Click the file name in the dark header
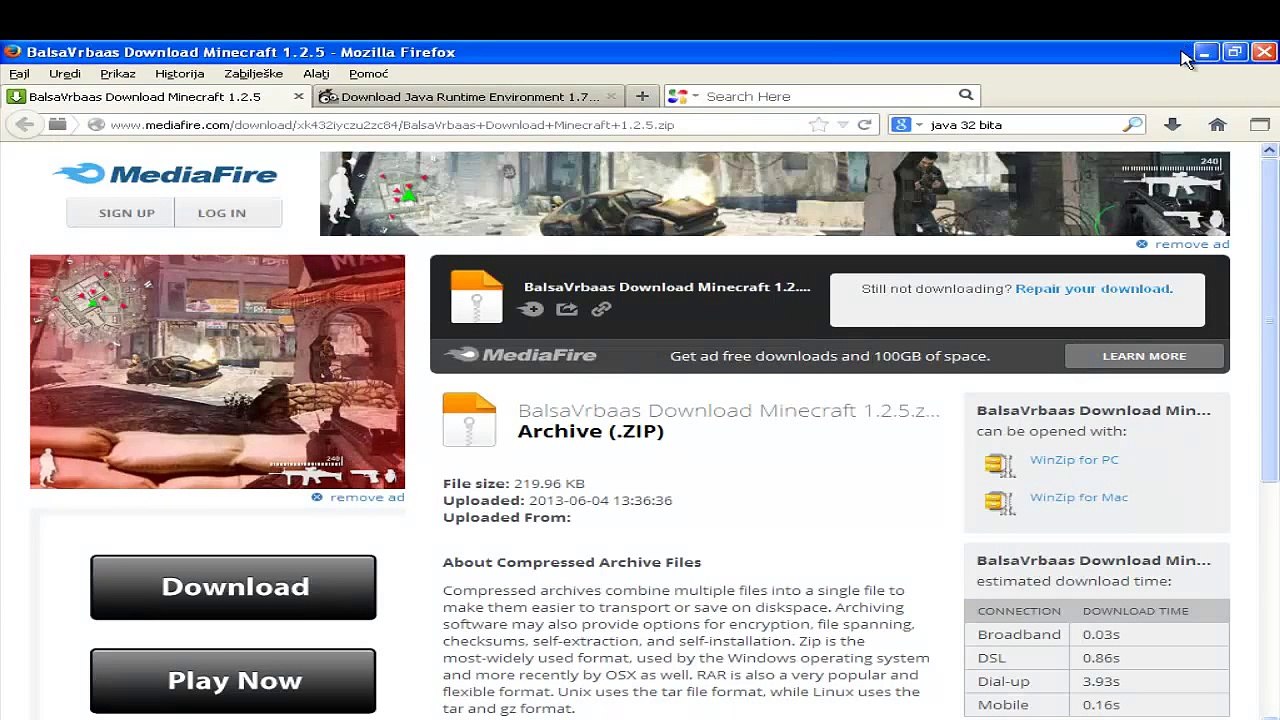The image size is (1280, 720). pyautogui.click(x=667, y=287)
